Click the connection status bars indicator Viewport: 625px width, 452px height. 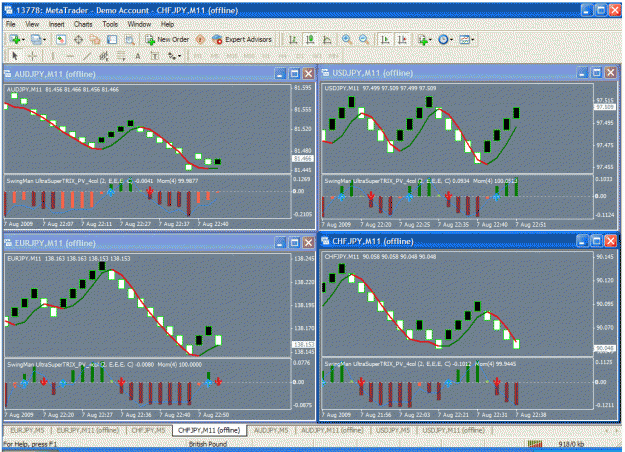coord(535,444)
